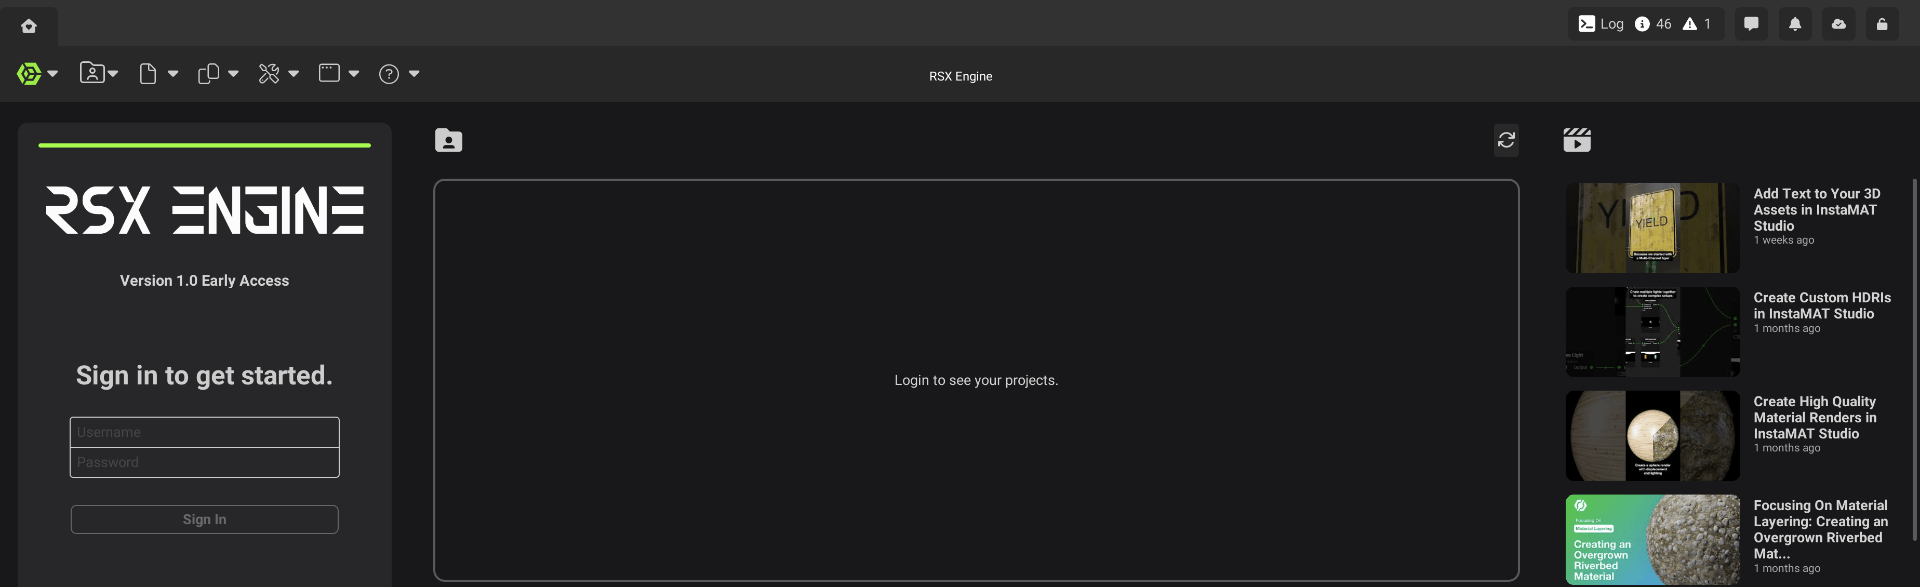1920x587 pixels.
Task: Click the video clapperboard tutorials icon
Action: pos(1577,140)
